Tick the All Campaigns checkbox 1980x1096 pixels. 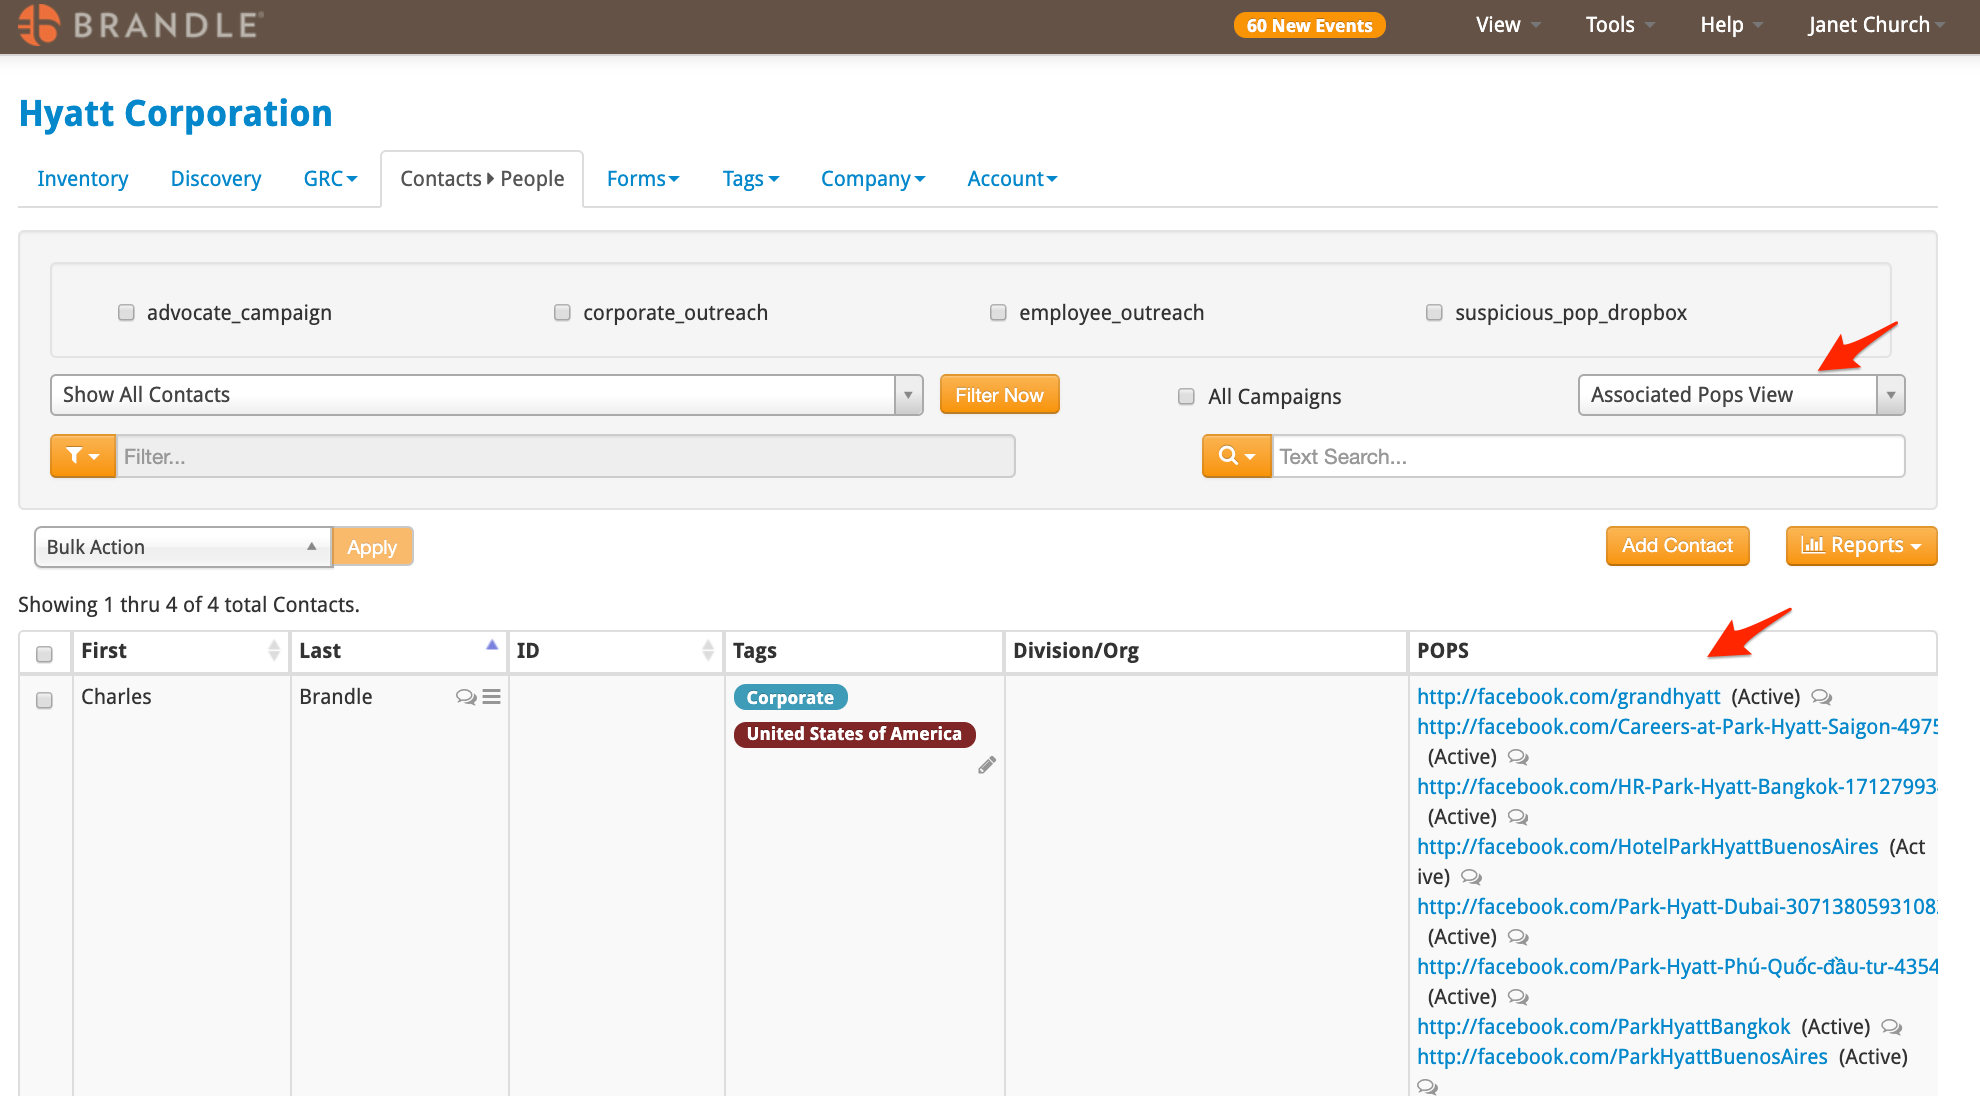pyautogui.click(x=1186, y=397)
